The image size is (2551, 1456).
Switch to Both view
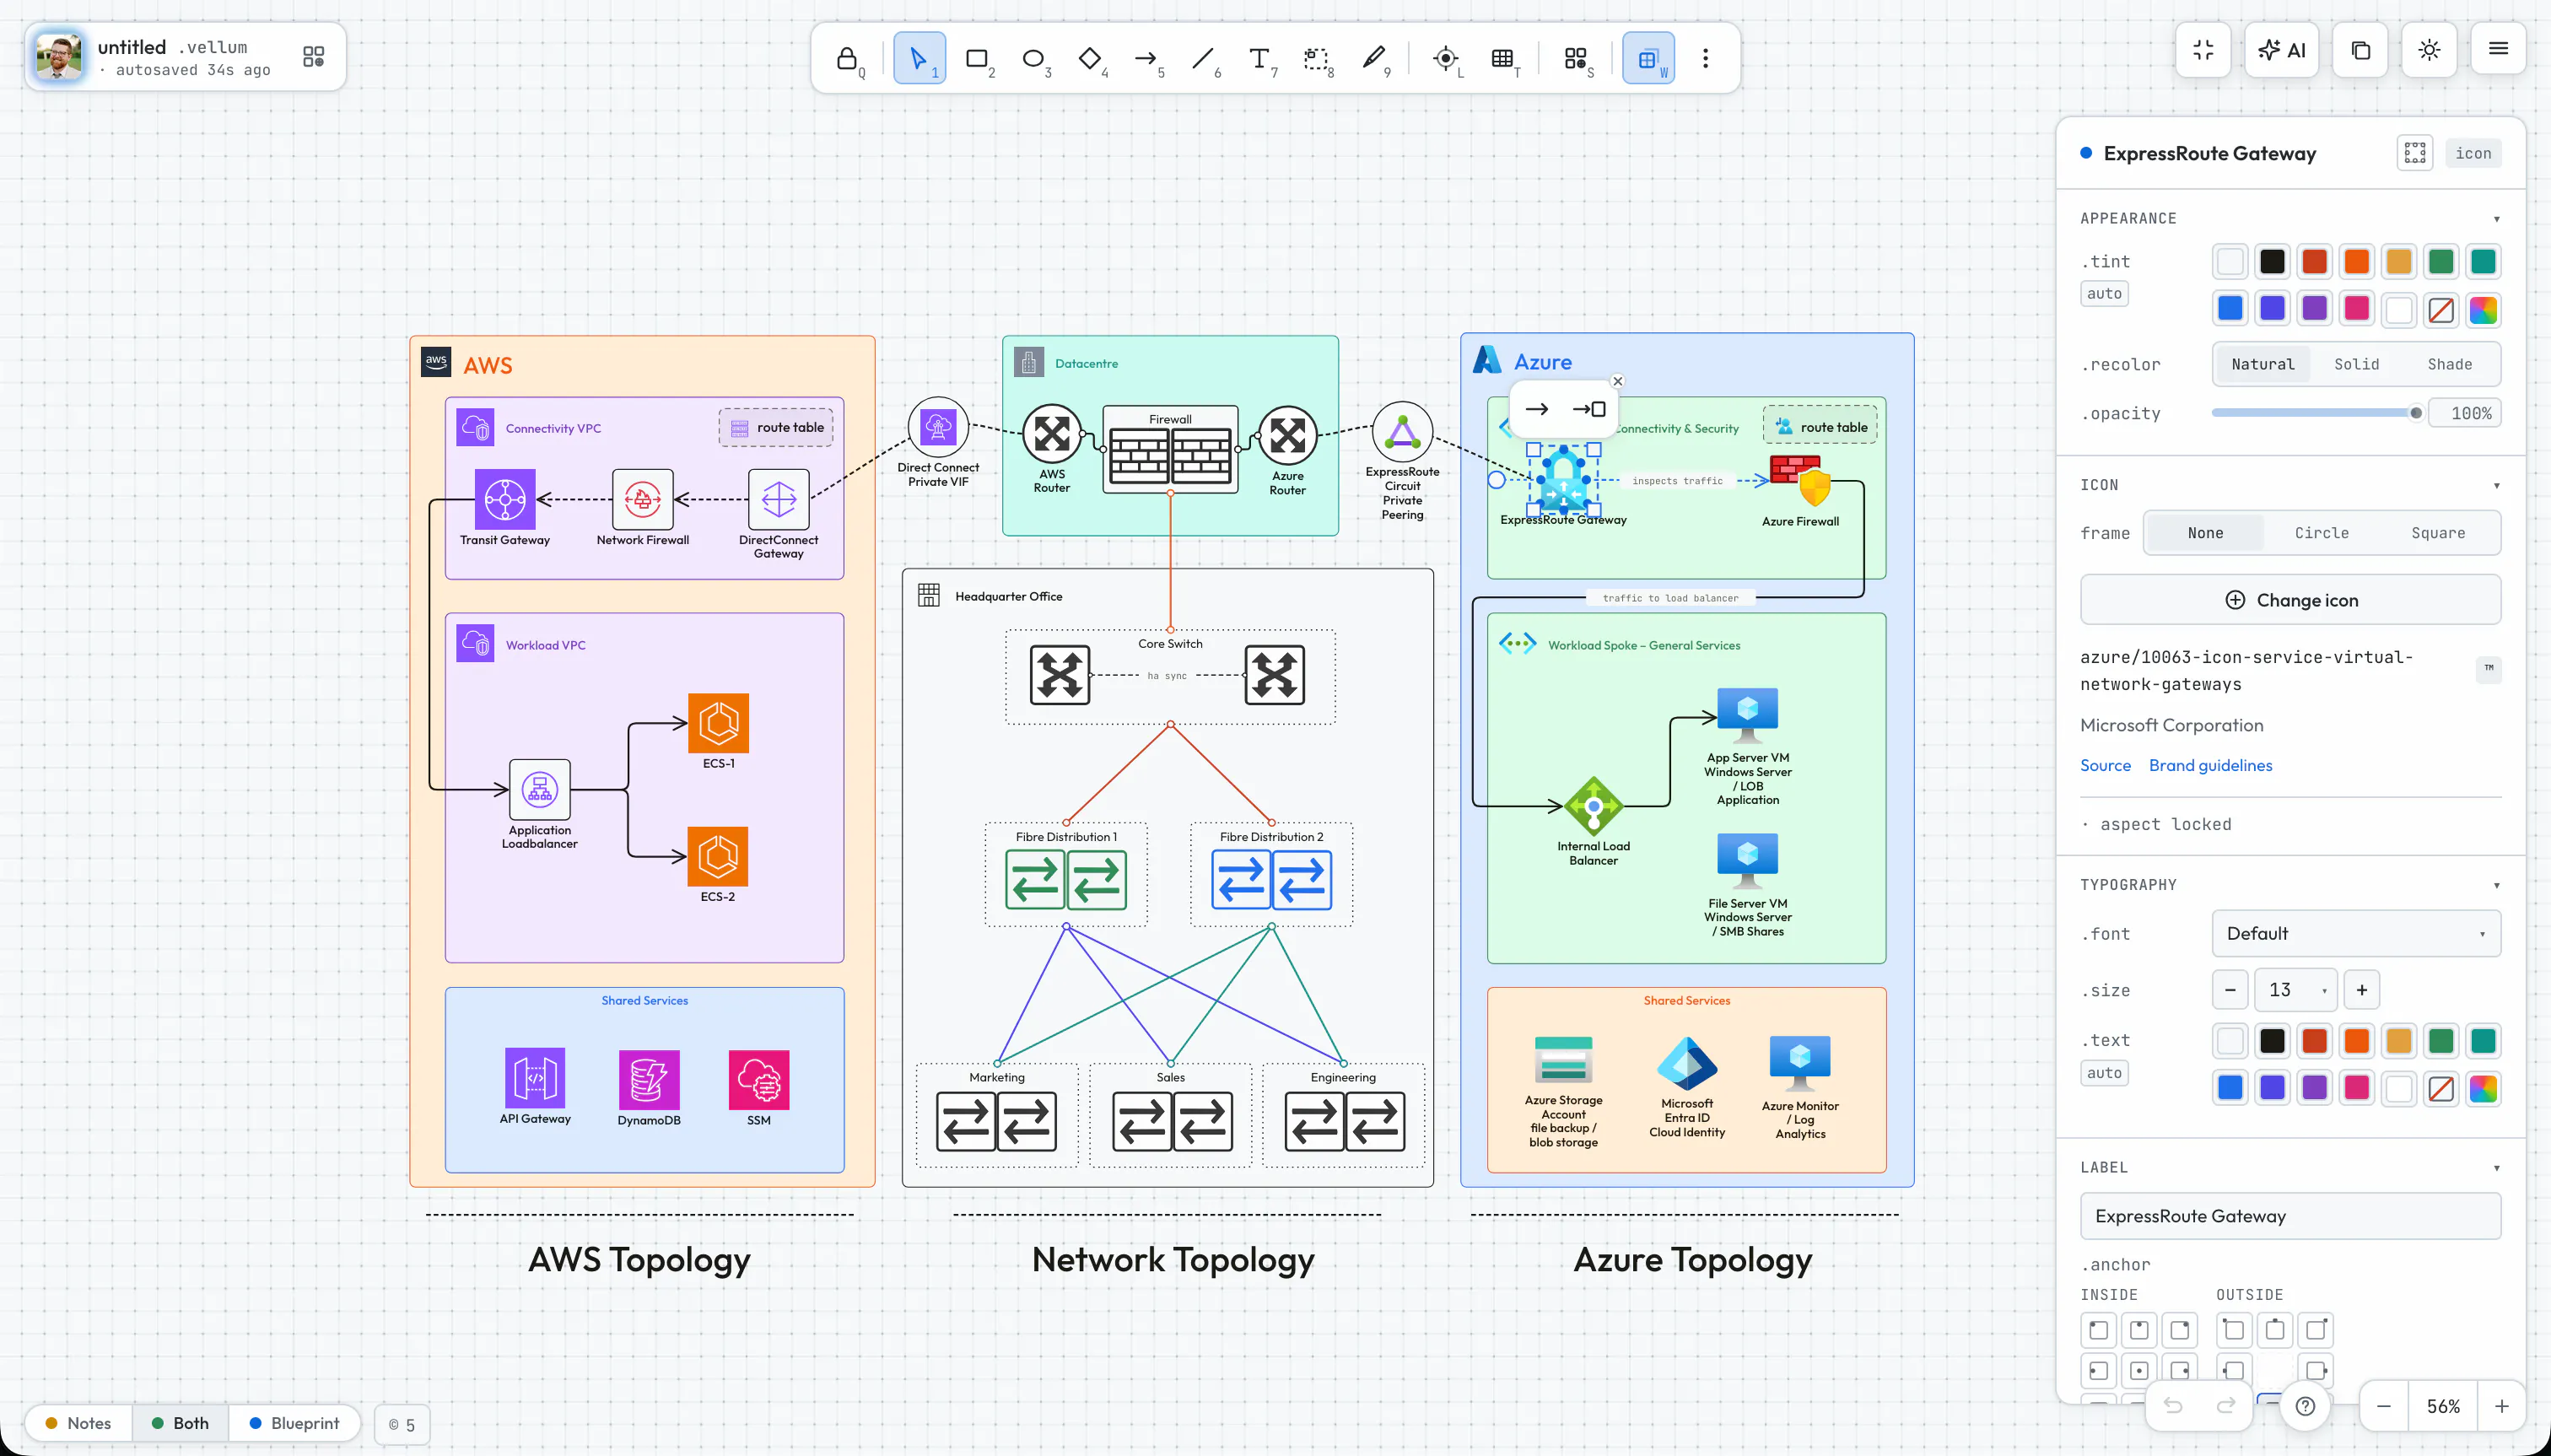click(180, 1423)
